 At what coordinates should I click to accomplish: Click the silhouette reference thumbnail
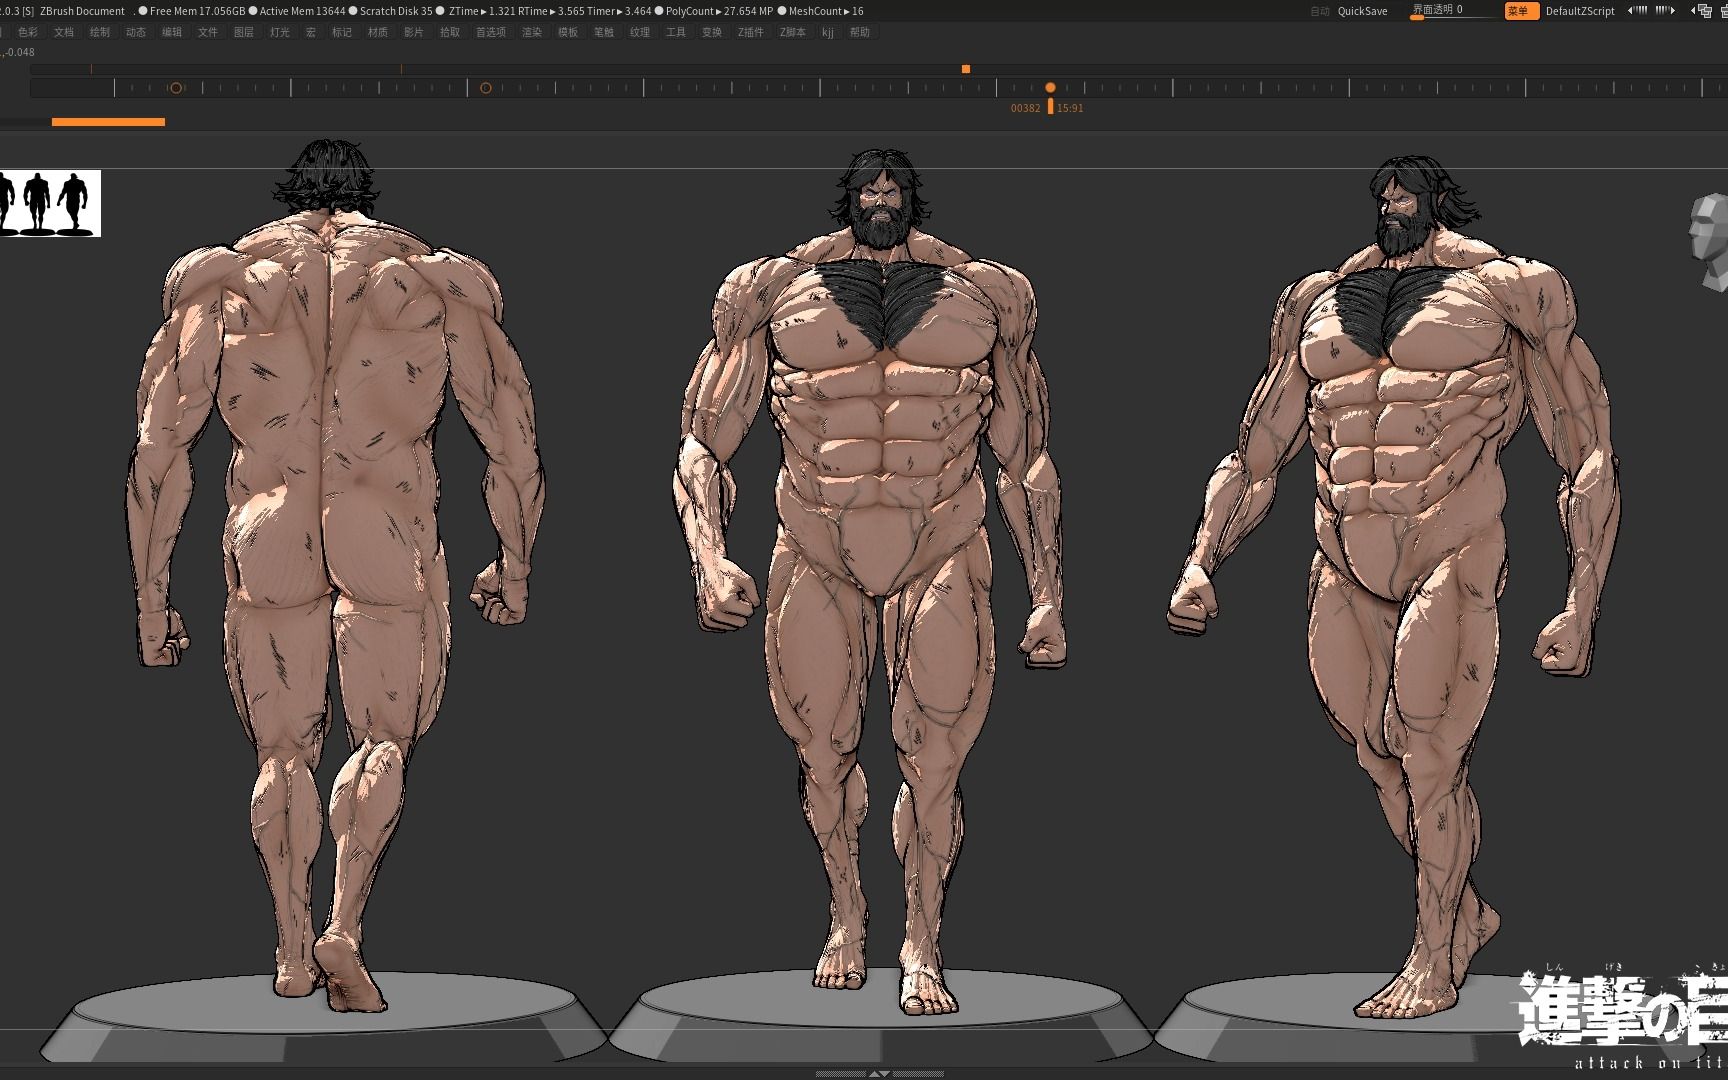coord(50,203)
